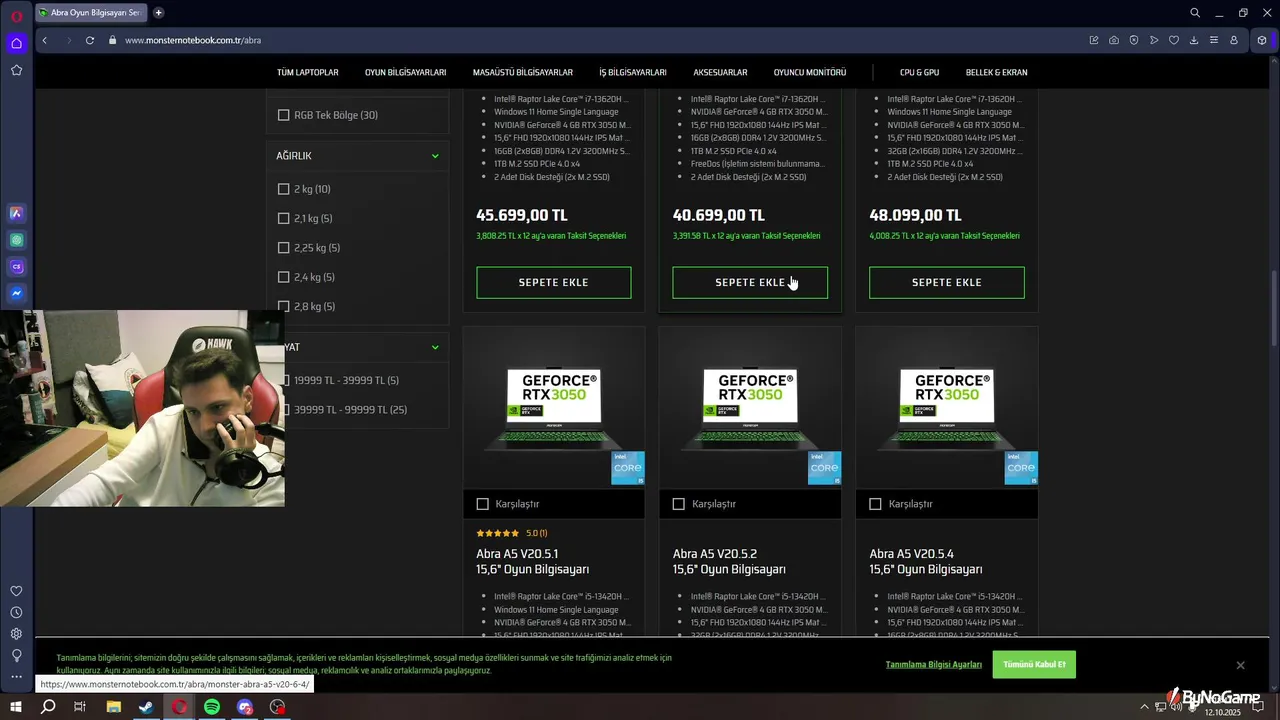Select the Abra Oyun Bilgisayarı browser tab
The image size is (1280, 720).
tap(90, 13)
